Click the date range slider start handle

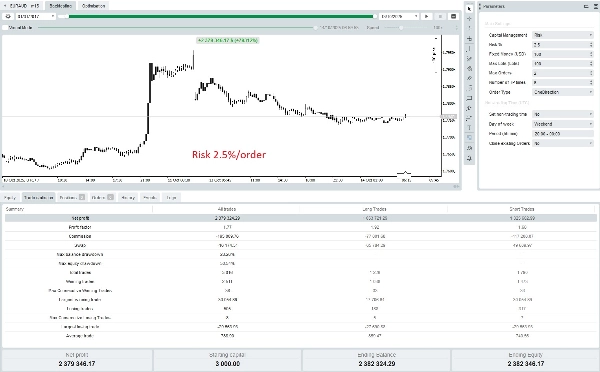(x=66, y=16)
